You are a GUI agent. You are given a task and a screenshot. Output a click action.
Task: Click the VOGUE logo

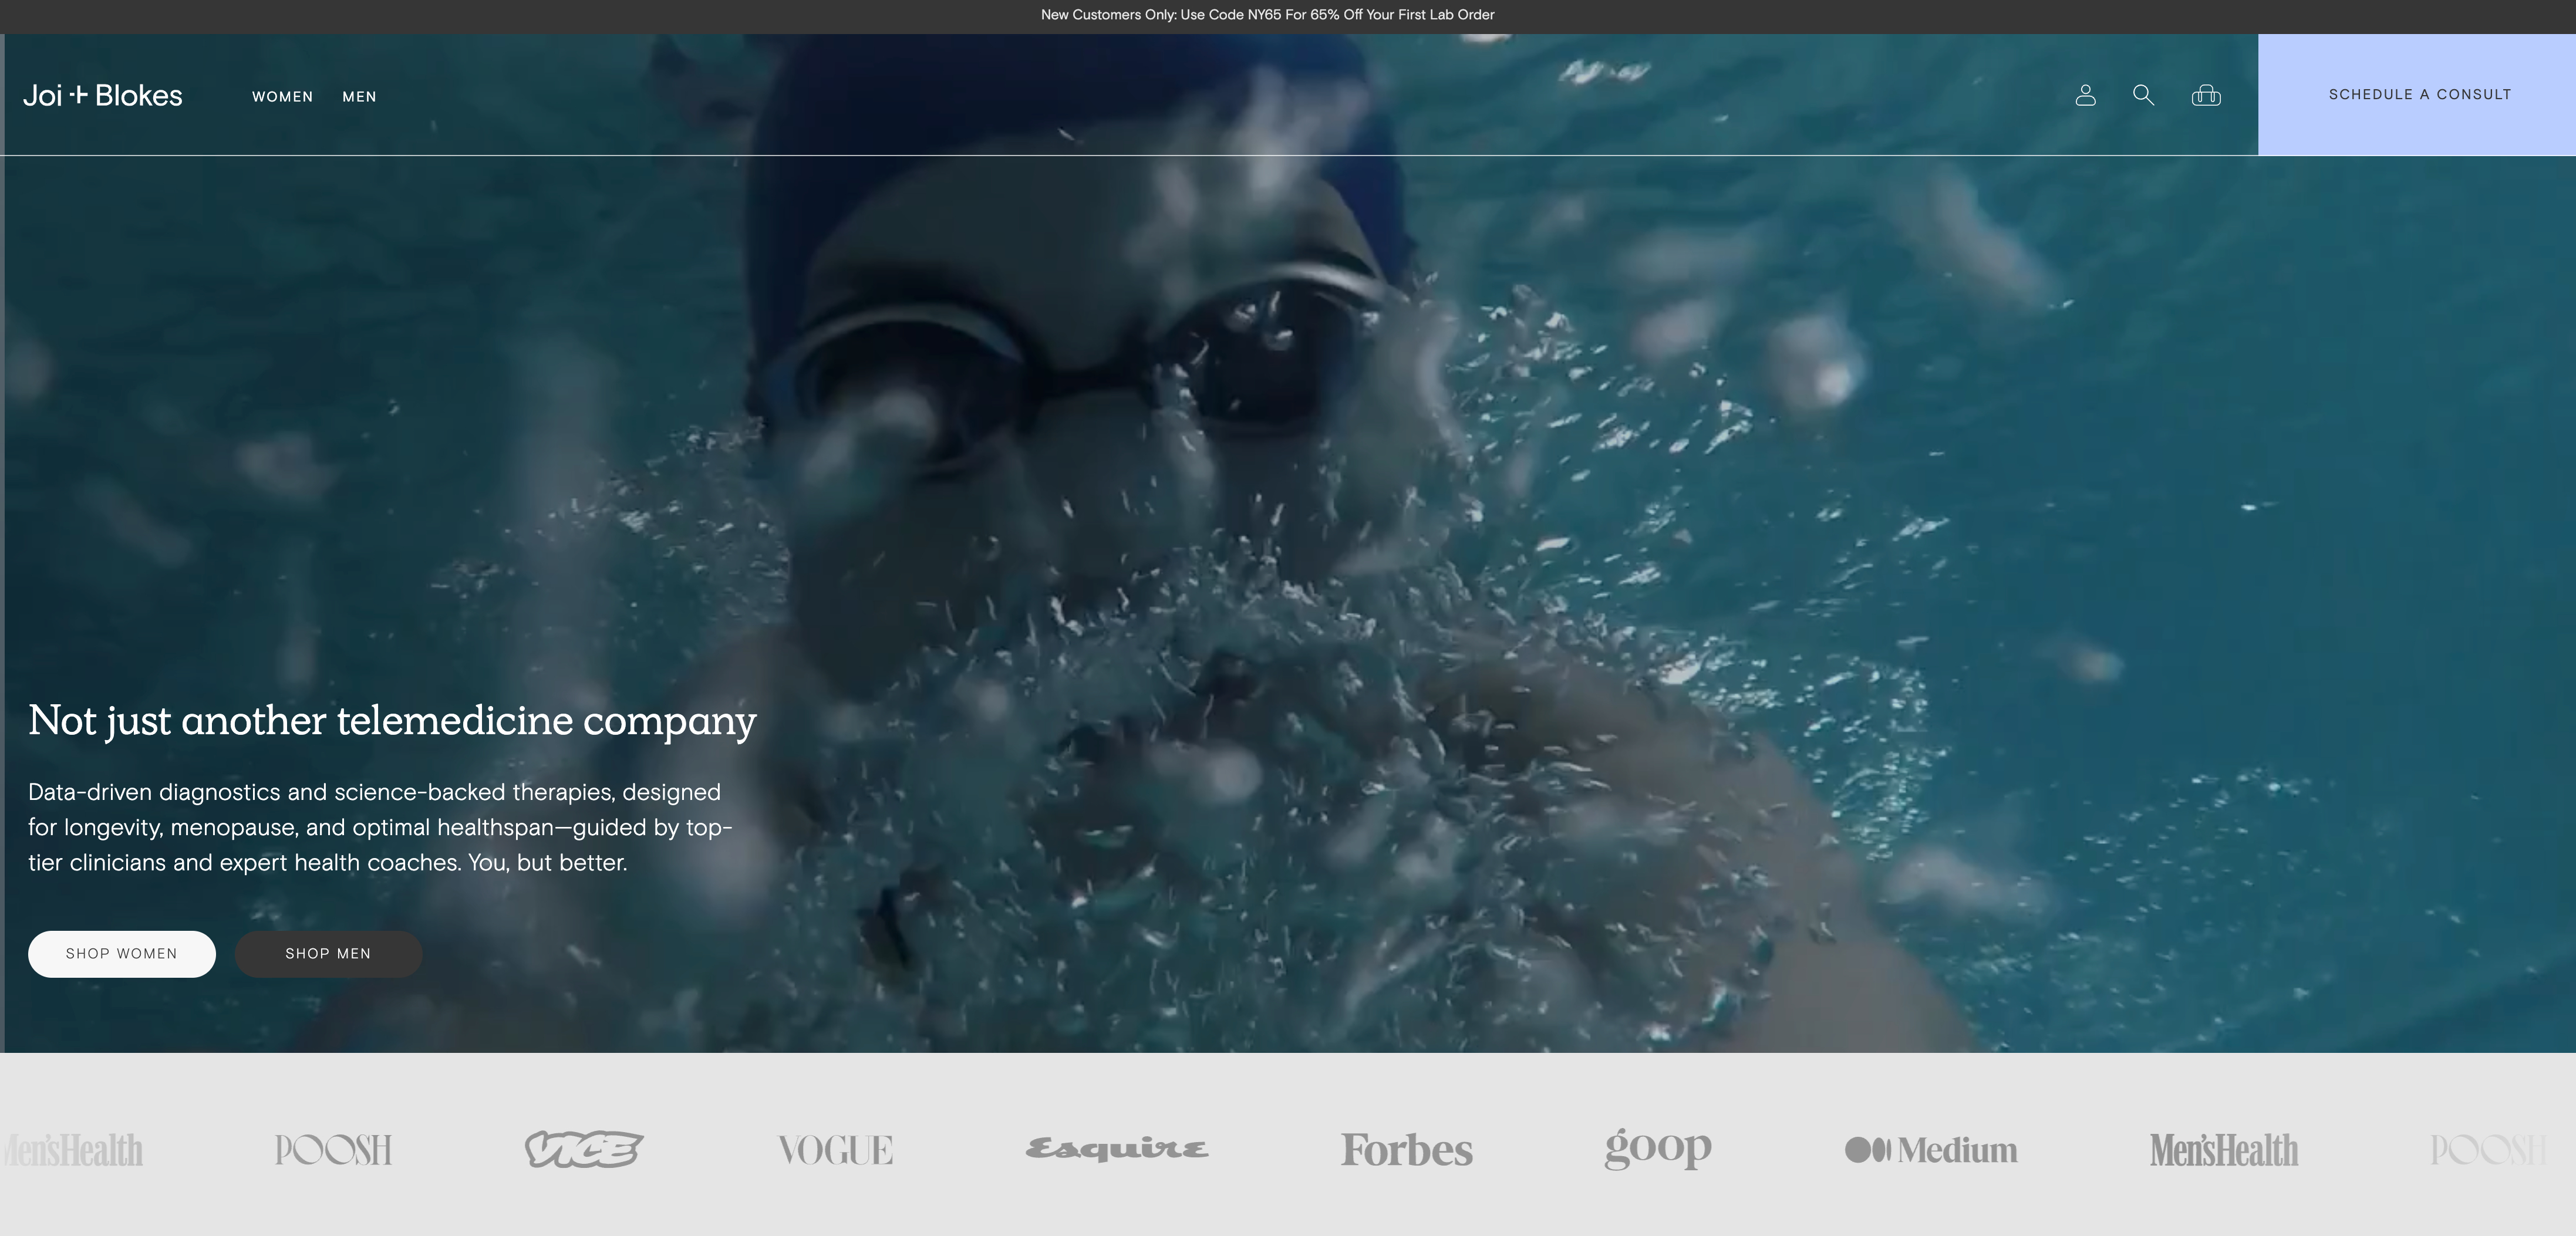836,1150
